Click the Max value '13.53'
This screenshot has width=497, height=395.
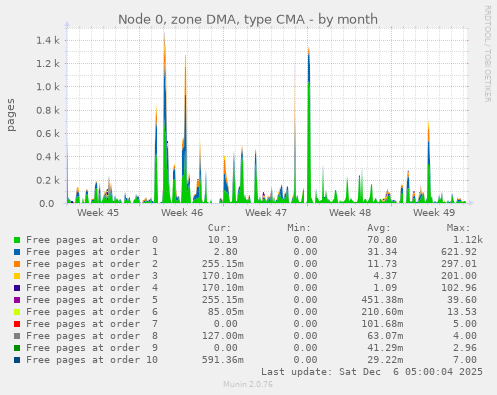coord(462,312)
